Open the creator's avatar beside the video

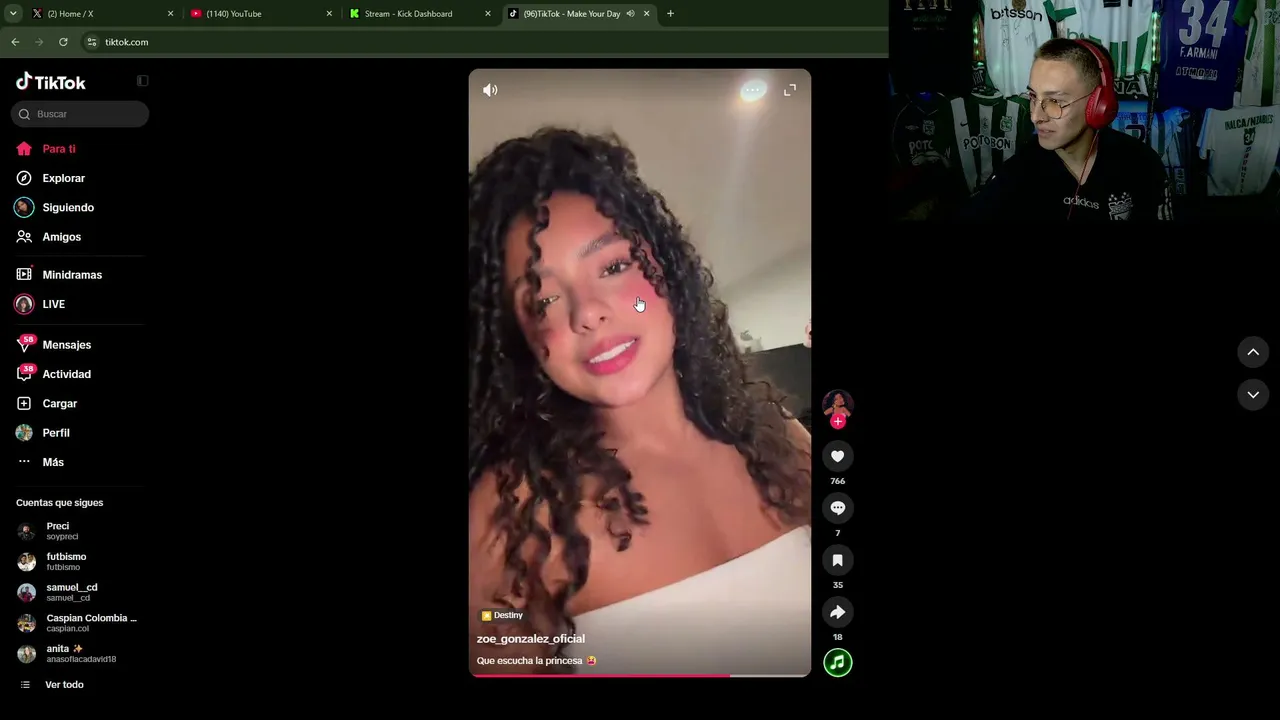click(x=838, y=404)
